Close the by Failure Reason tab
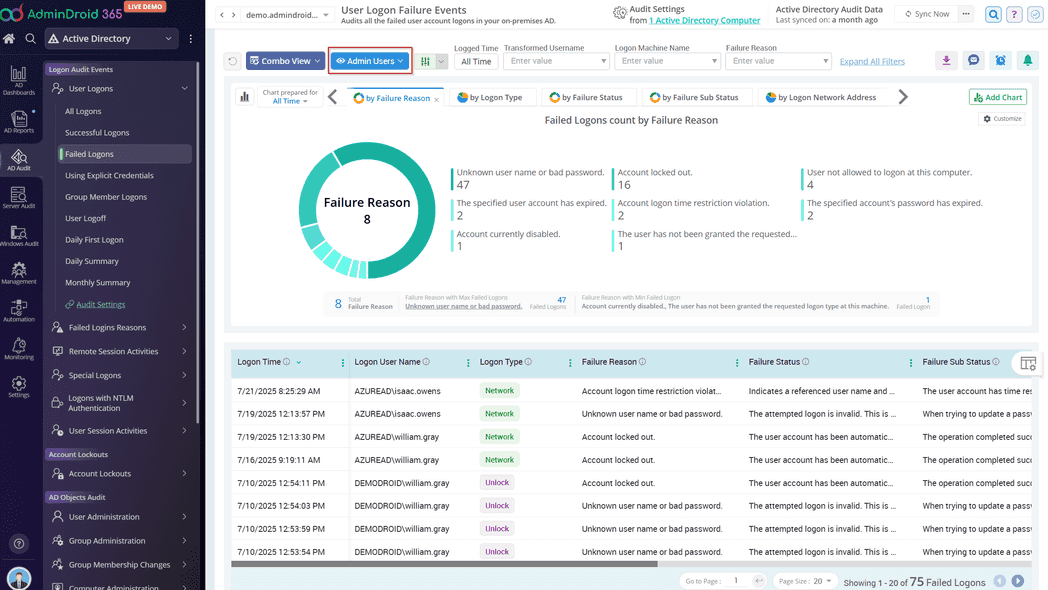 click(436, 100)
